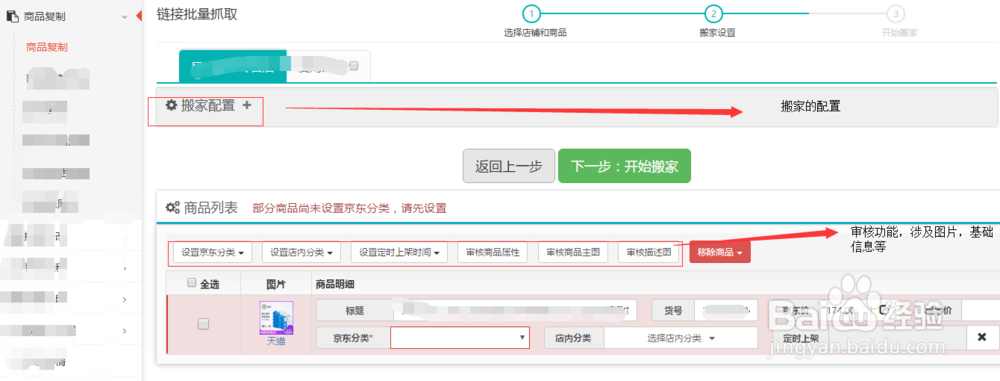Screen dimensions: 1000x381
Task: Select the teal active shop tab
Action: pos(233,66)
